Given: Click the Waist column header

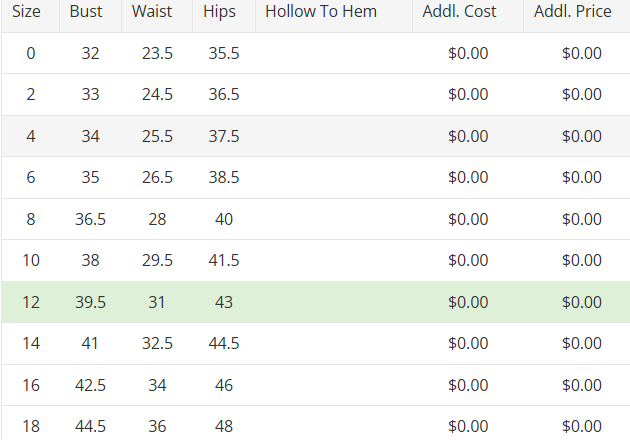Looking at the screenshot, I should (152, 12).
